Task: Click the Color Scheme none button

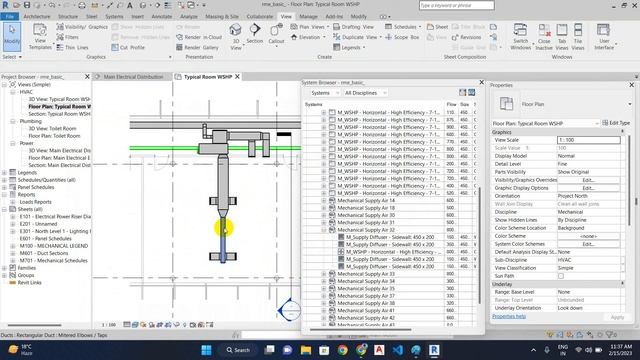Action: coord(588,236)
